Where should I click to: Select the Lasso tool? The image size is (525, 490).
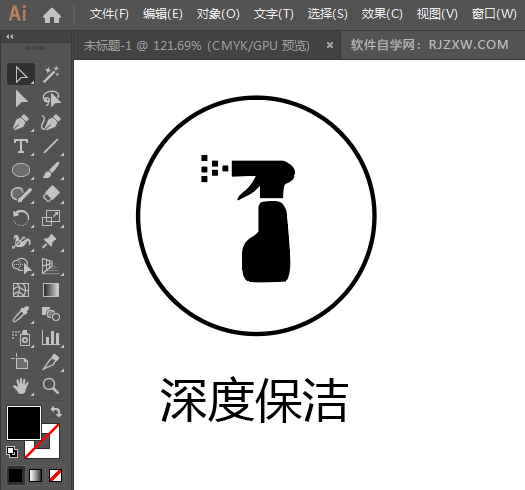[51, 98]
